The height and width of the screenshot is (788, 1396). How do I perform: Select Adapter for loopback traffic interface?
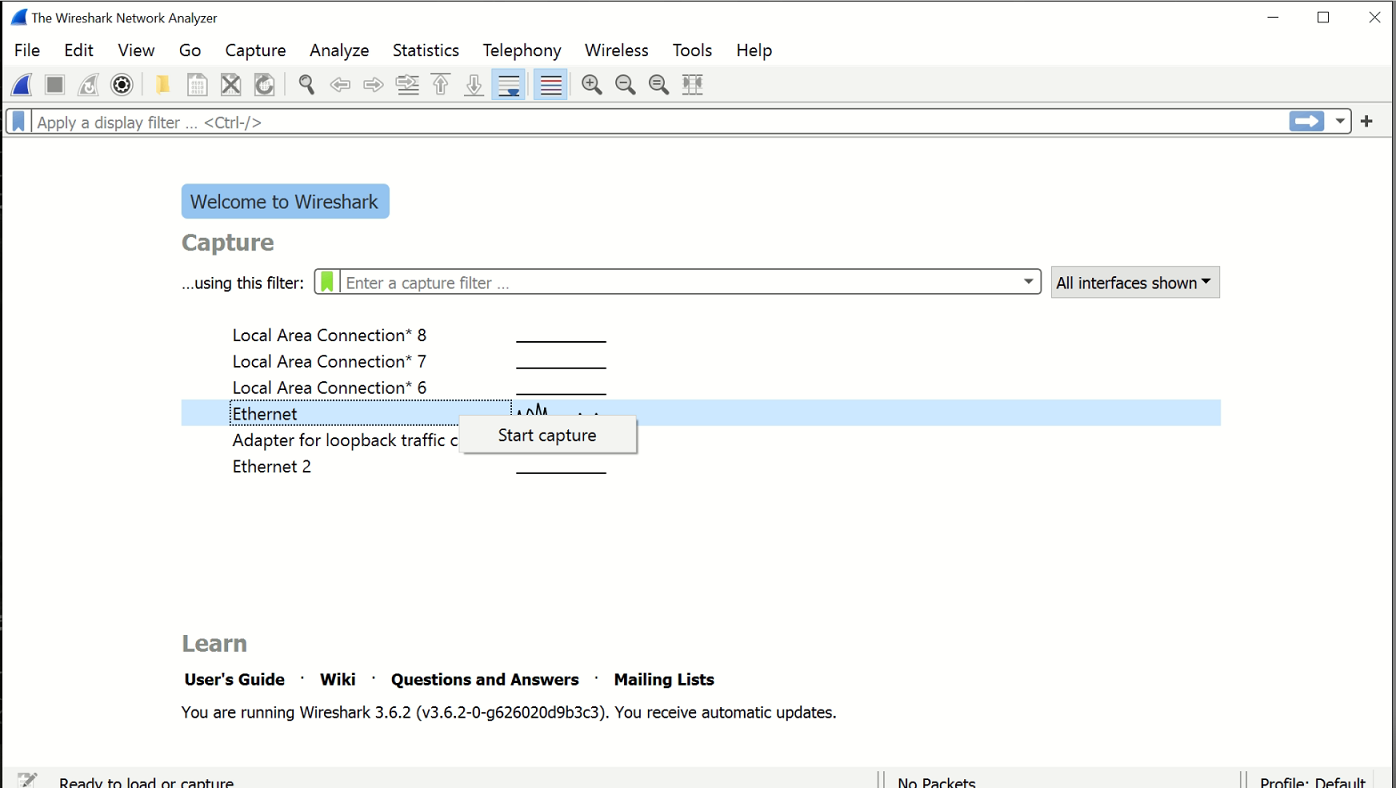coord(345,440)
